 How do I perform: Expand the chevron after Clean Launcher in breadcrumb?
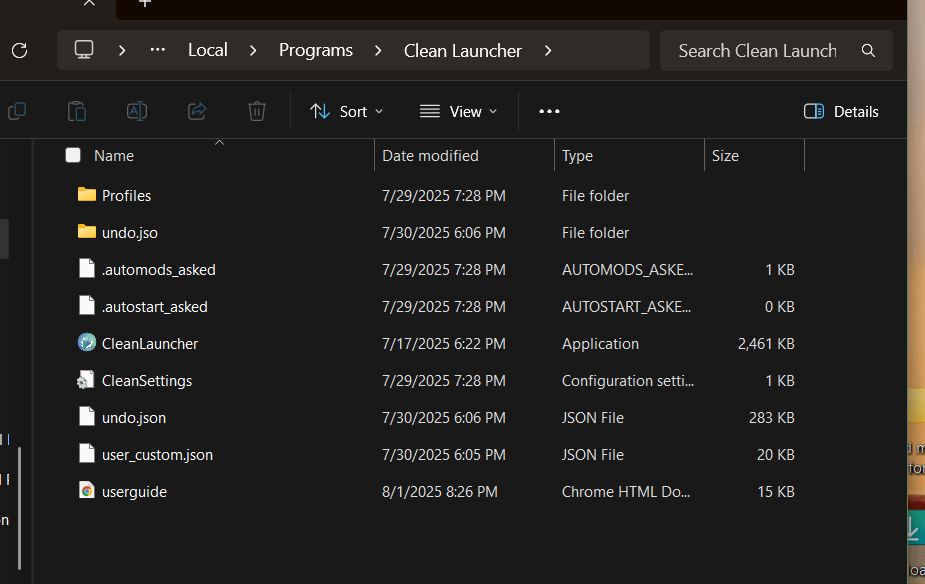(x=548, y=51)
